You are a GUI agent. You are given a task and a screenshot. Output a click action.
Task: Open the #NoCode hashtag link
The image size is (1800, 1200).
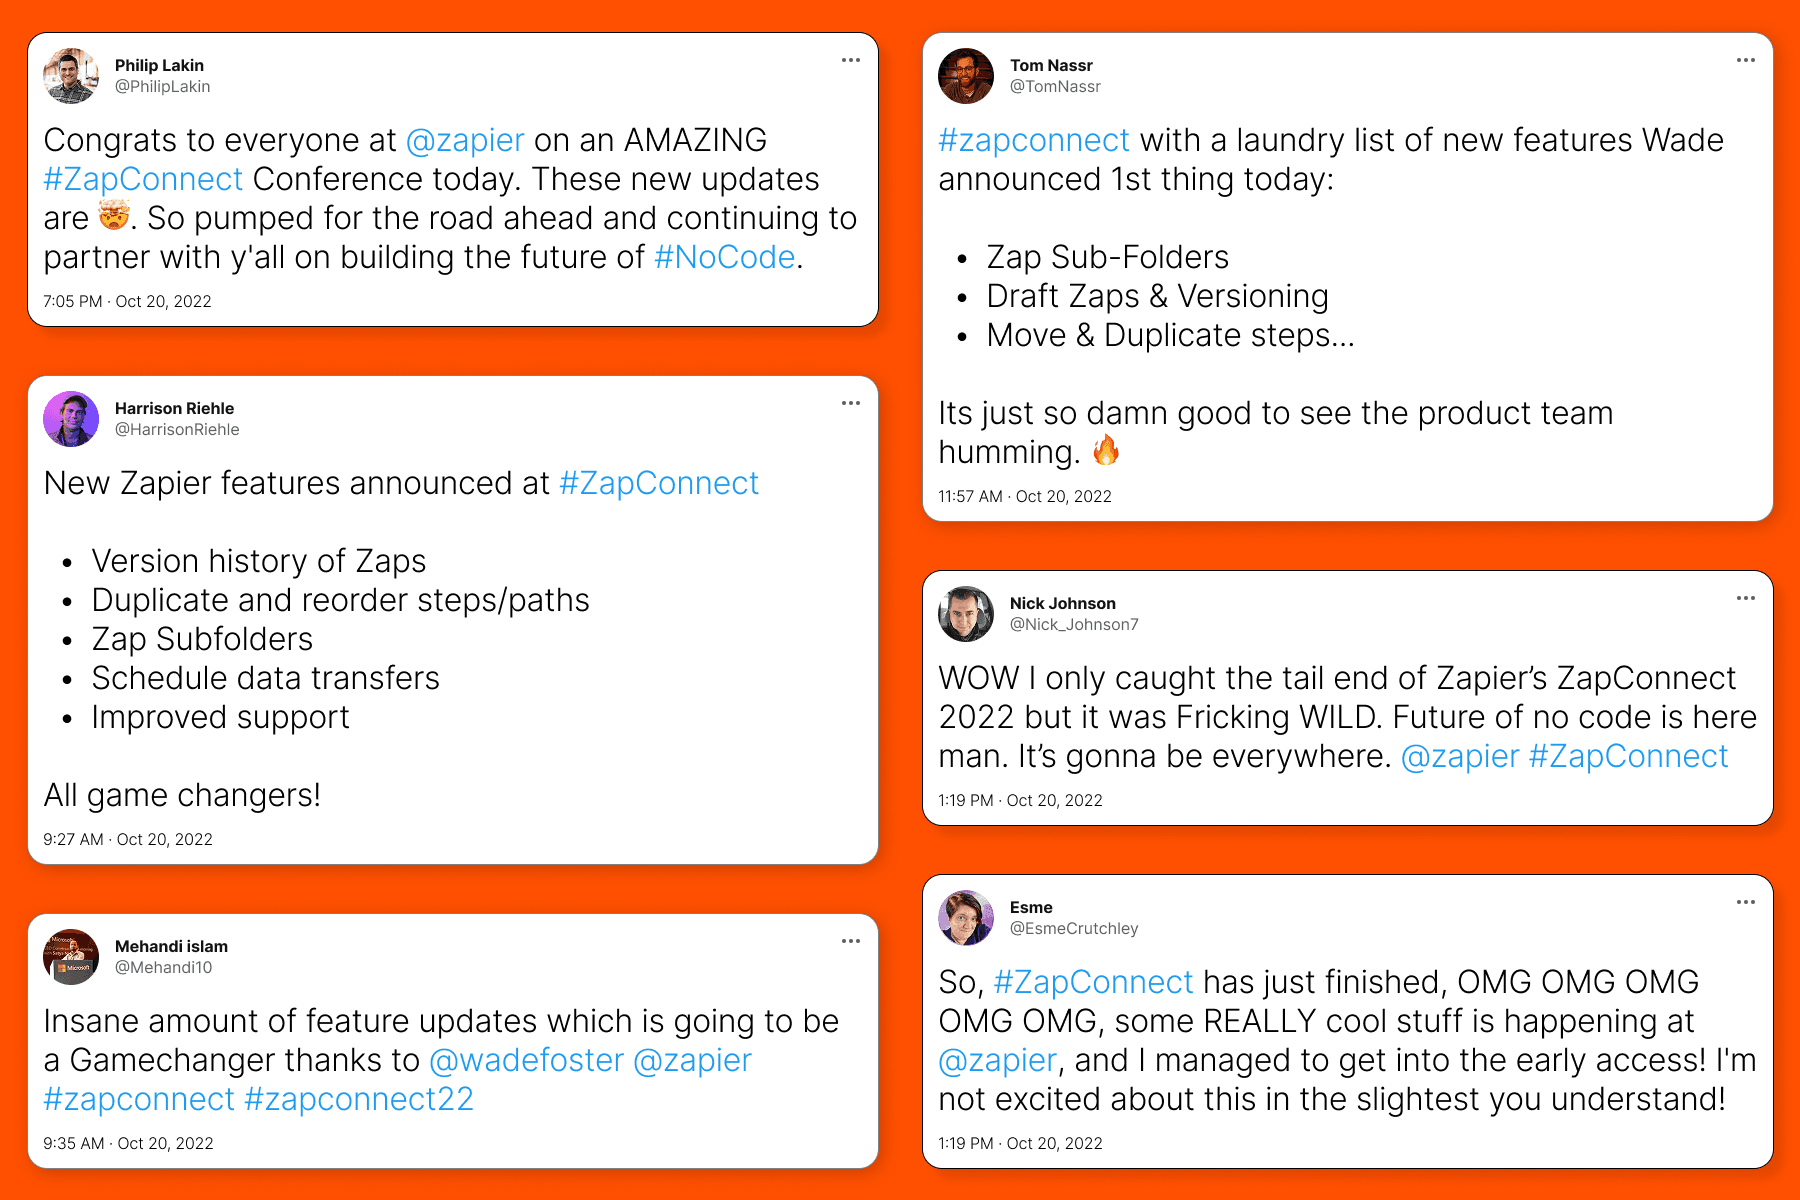point(724,258)
